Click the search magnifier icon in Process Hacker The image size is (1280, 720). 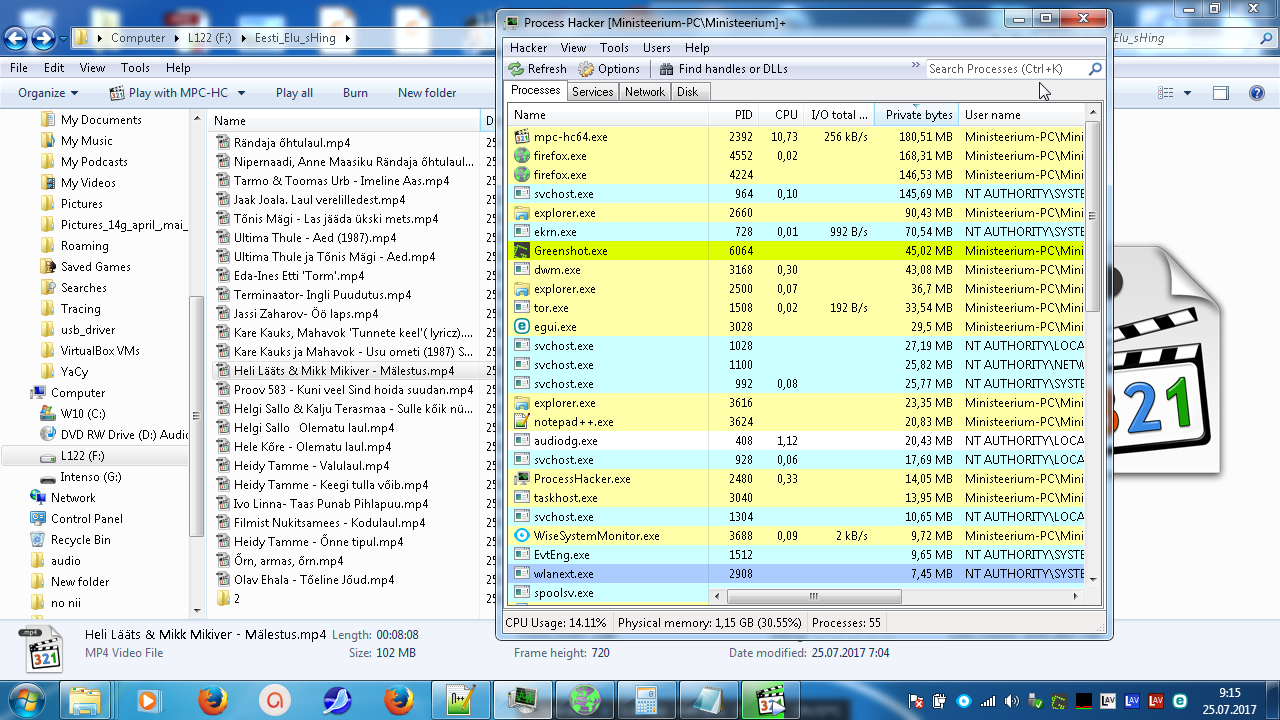pos(1095,69)
